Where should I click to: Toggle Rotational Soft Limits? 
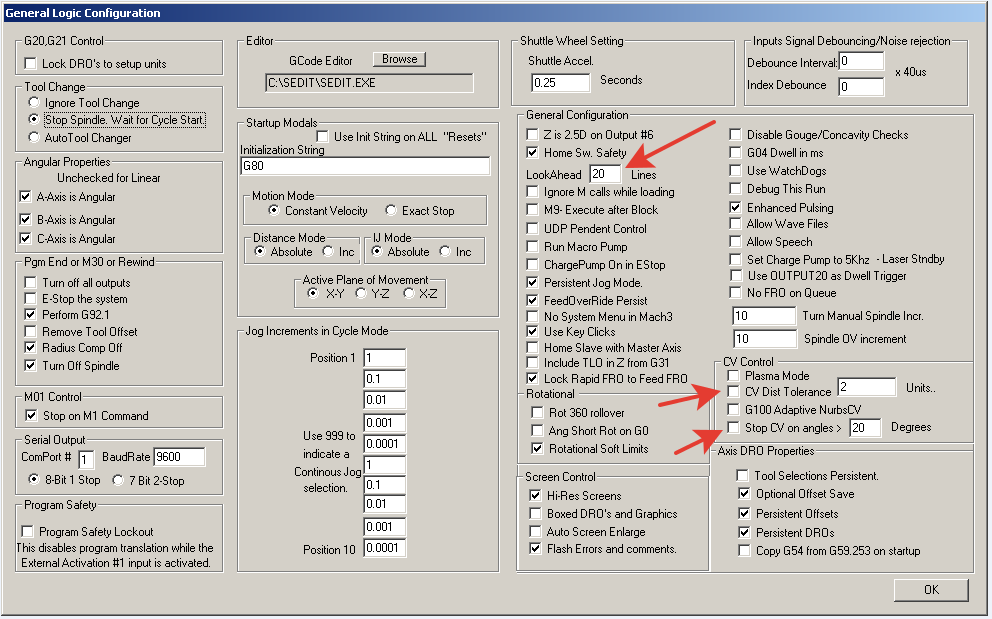coord(537,448)
